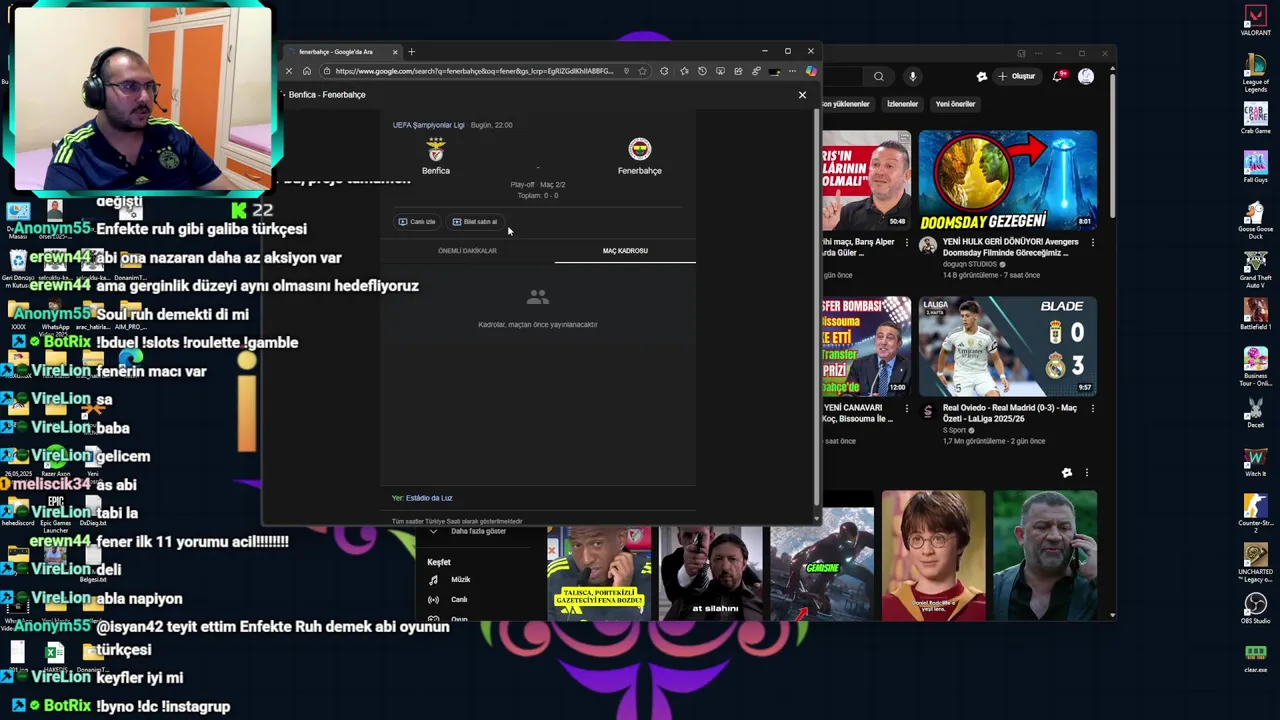Click the Benfica team crest

click(x=436, y=149)
